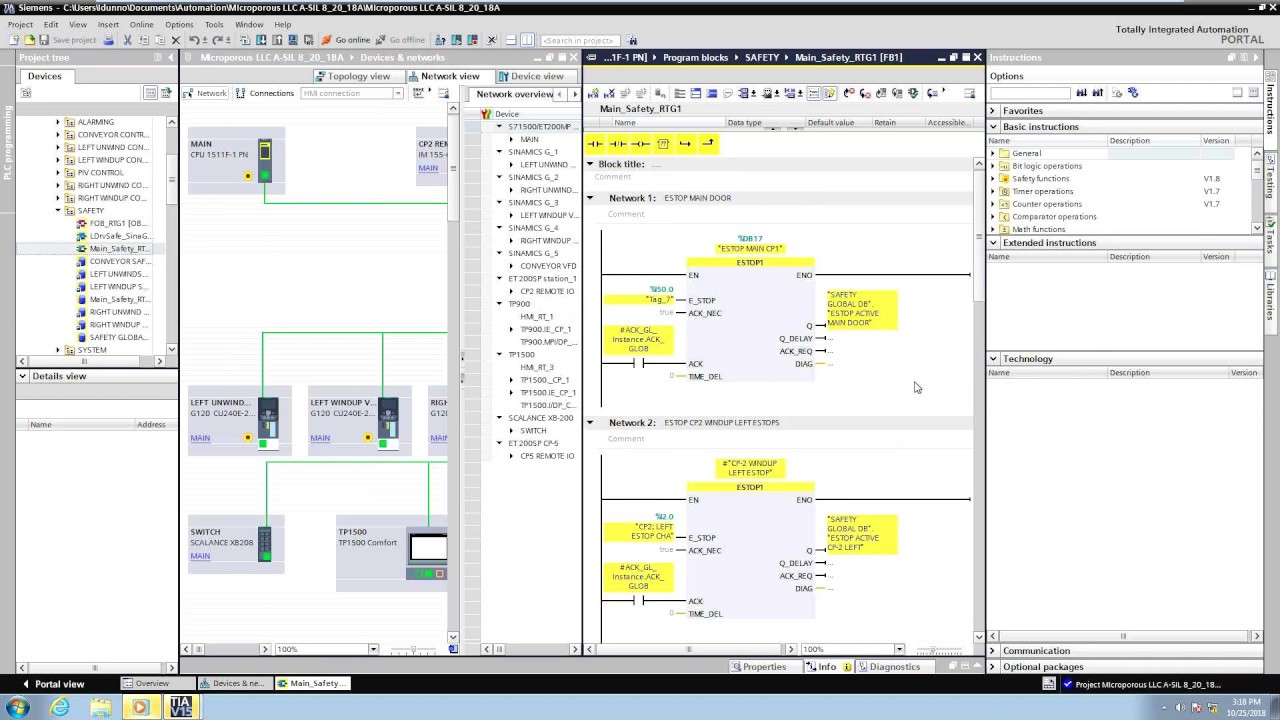Open the Project menu
The width and height of the screenshot is (1280, 720).
coord(20,24)
